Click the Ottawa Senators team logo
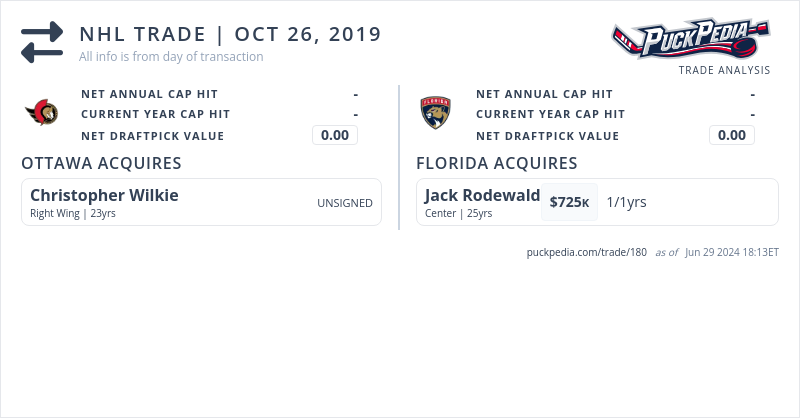Image resolution: width=800 pixels, height=418 pixels. [x=42, y=114]
